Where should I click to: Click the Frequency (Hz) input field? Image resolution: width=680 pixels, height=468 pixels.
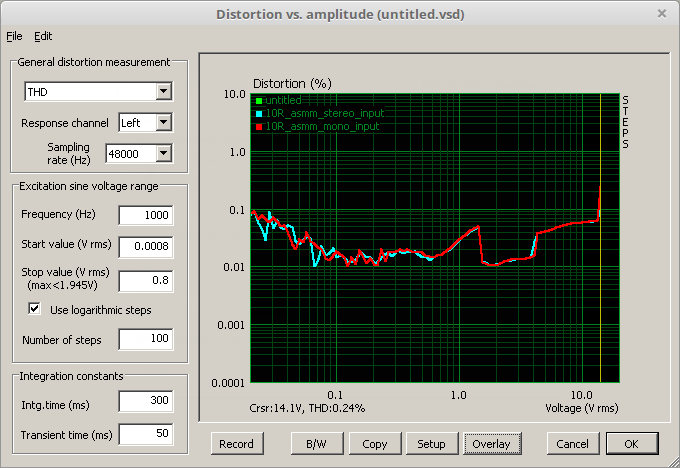pos(145,215)
